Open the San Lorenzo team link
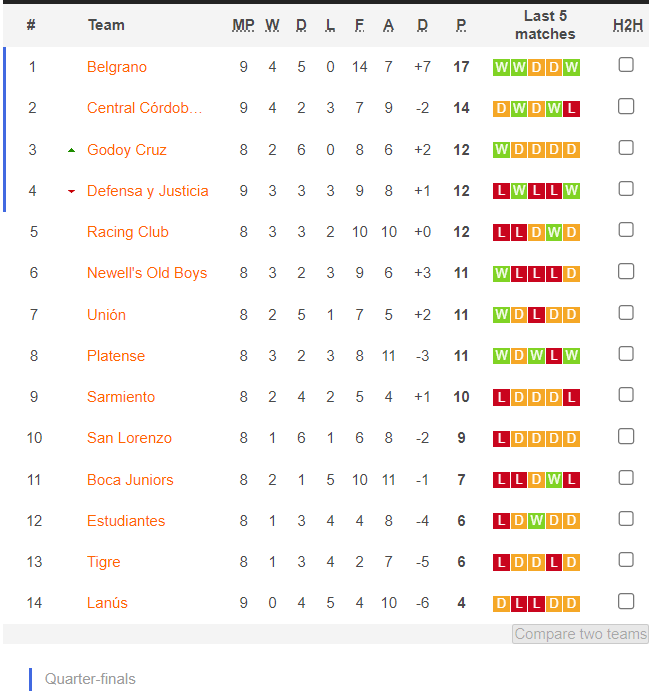Screen dimensions: 652x697 click(x=129, y=438)
